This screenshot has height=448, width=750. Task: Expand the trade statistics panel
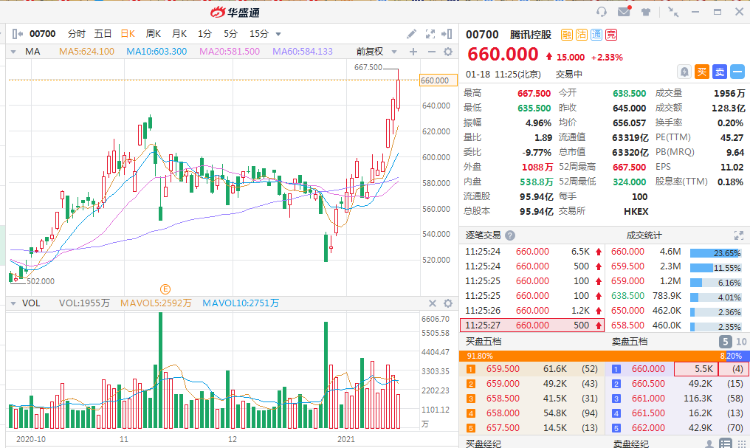point(739,235)
